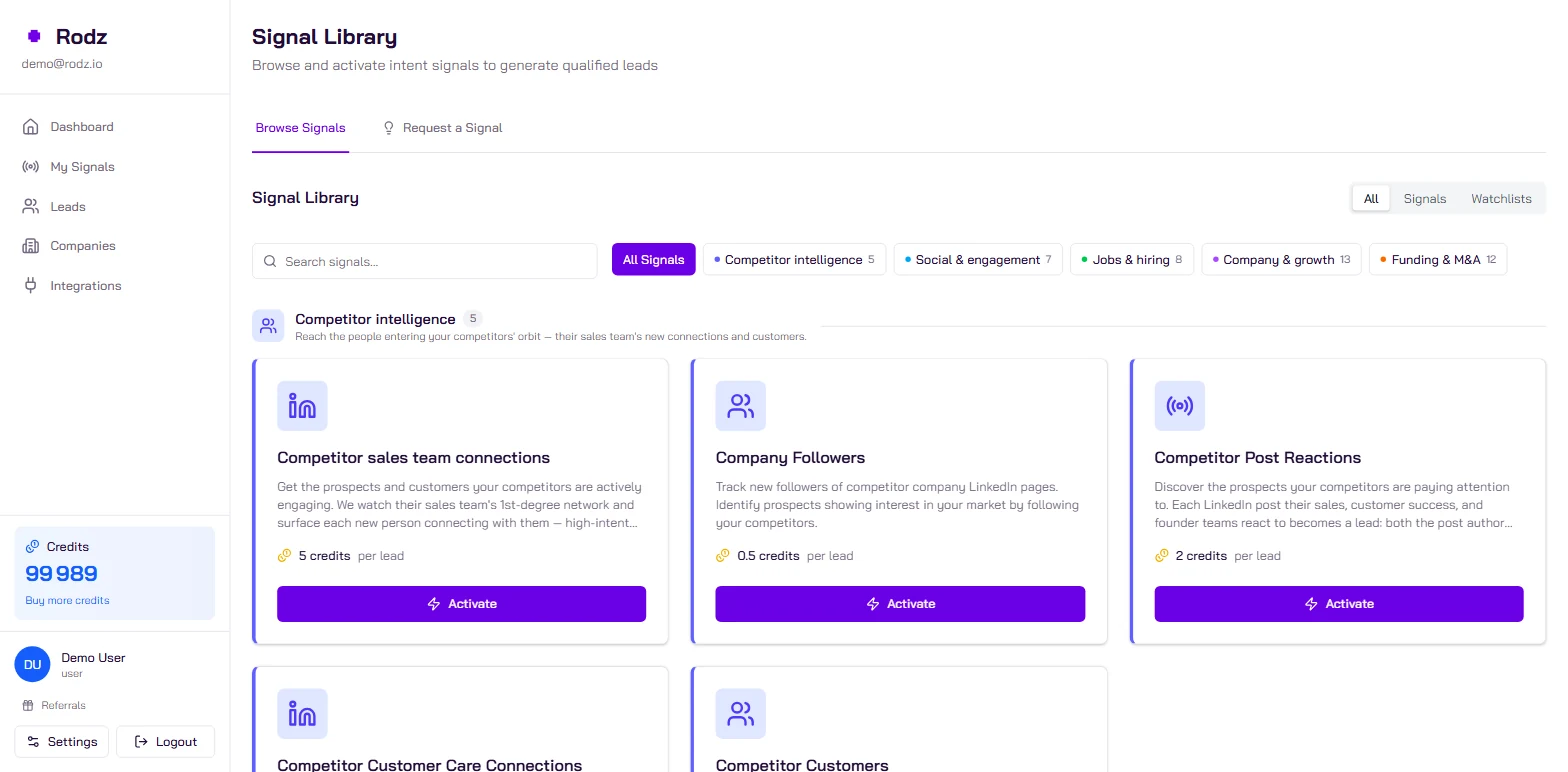The width and height of the screenshot is (1568, 772).
Task: Click the Rodz logo icon
Action: click(x=34, y=37)
